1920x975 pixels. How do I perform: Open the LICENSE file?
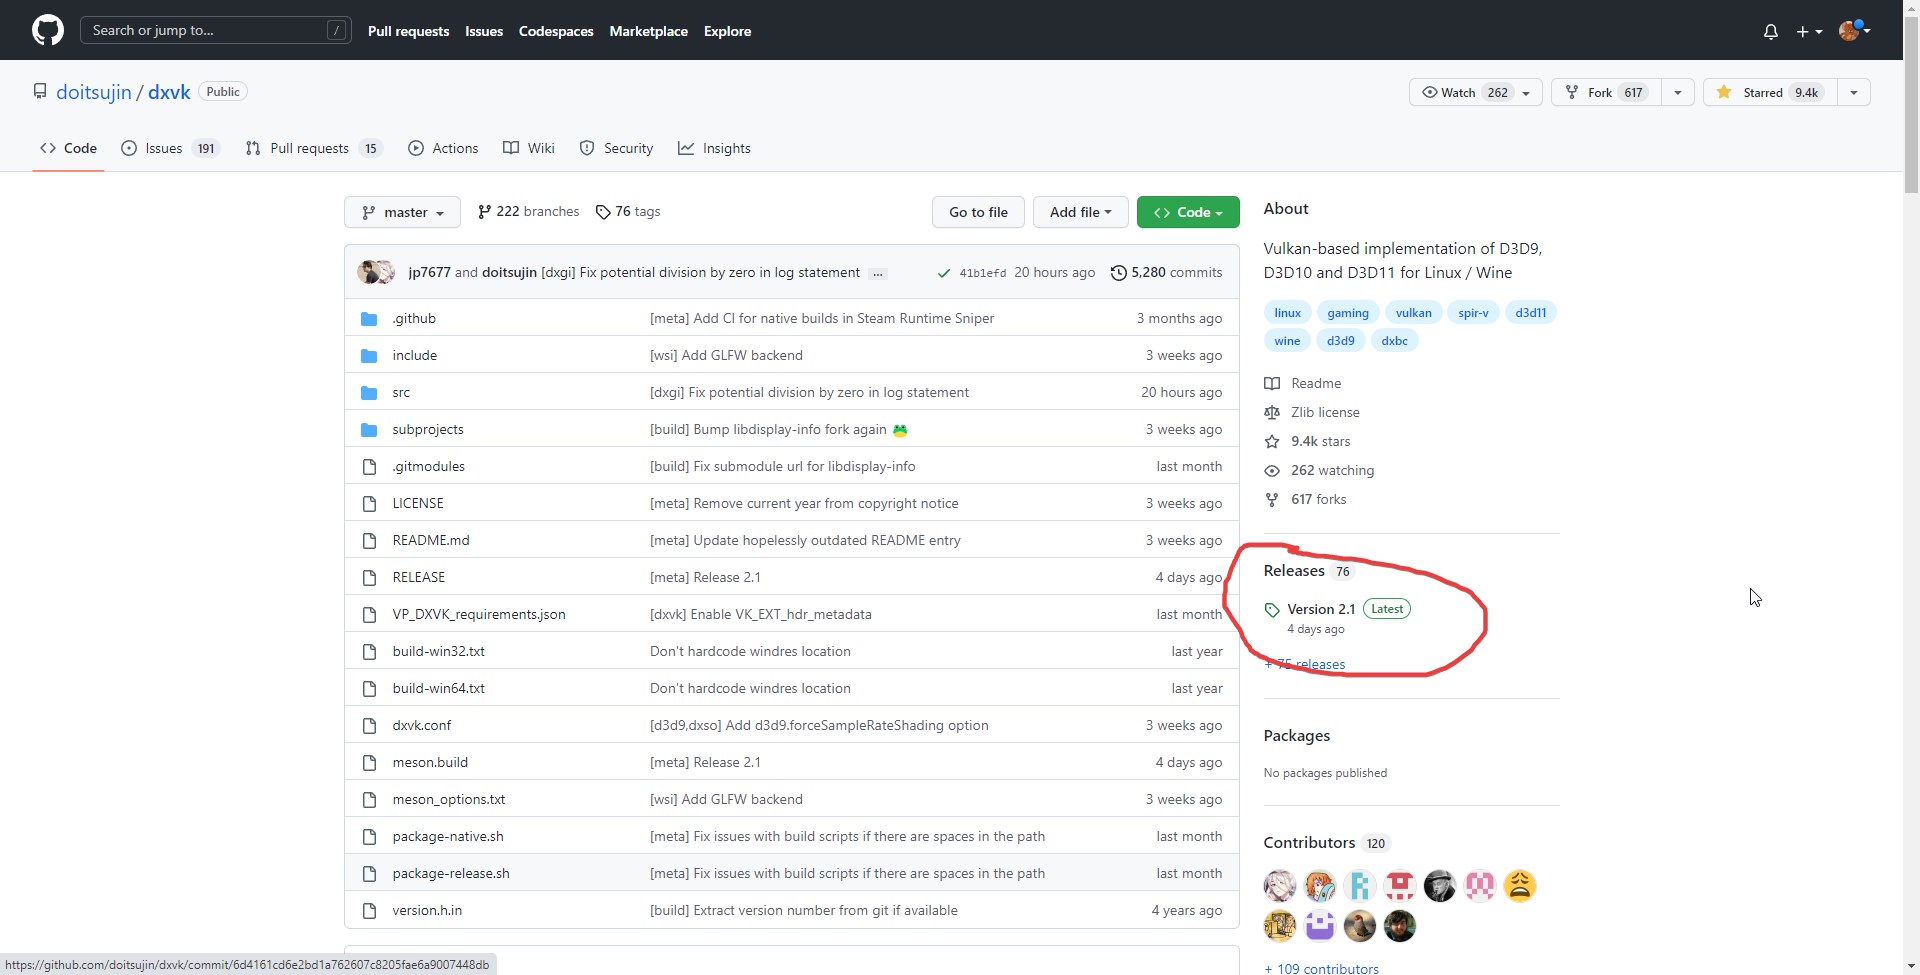pos(418,503)
